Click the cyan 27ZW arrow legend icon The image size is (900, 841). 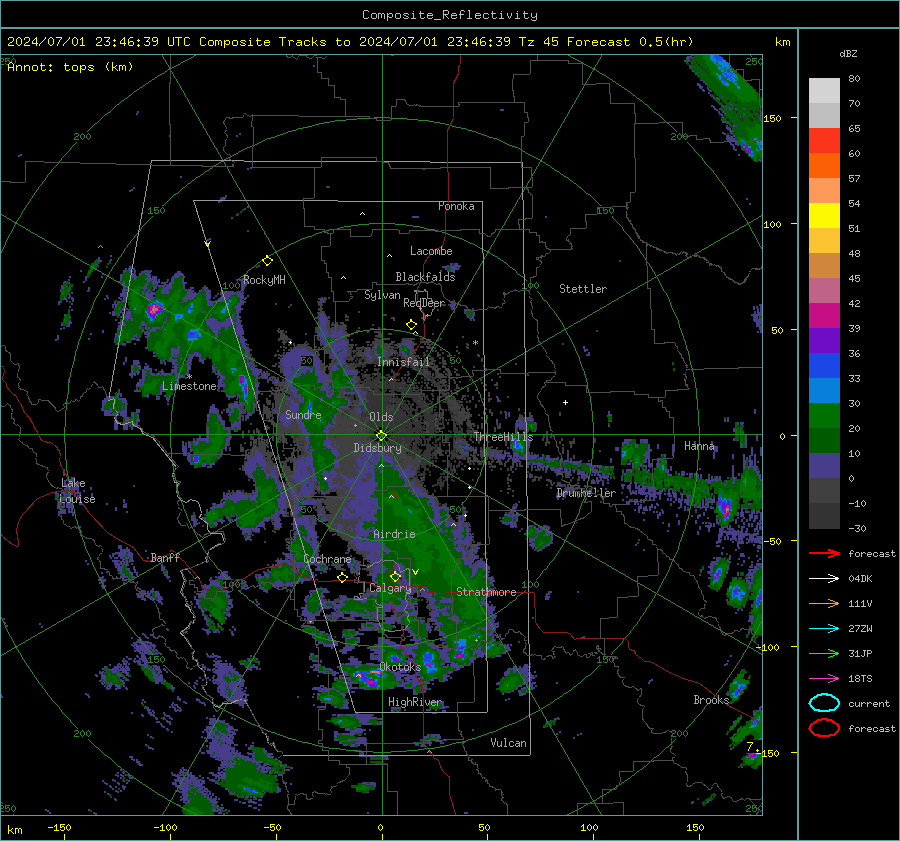point(824,629)
